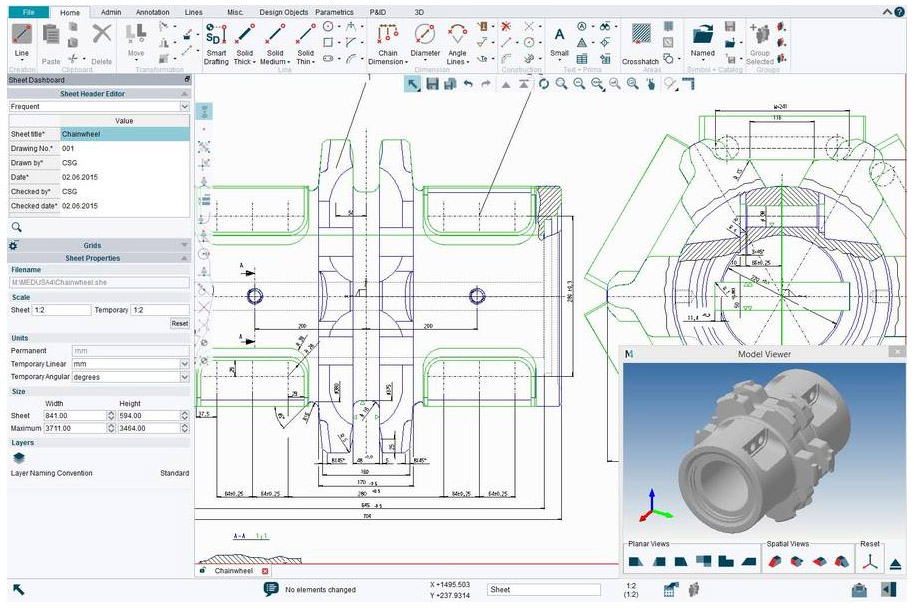Open the Temporary Linear units dropdown
The width and height of the screenshot is (914, 610).
pyautogui.click(x=184, y=363)
